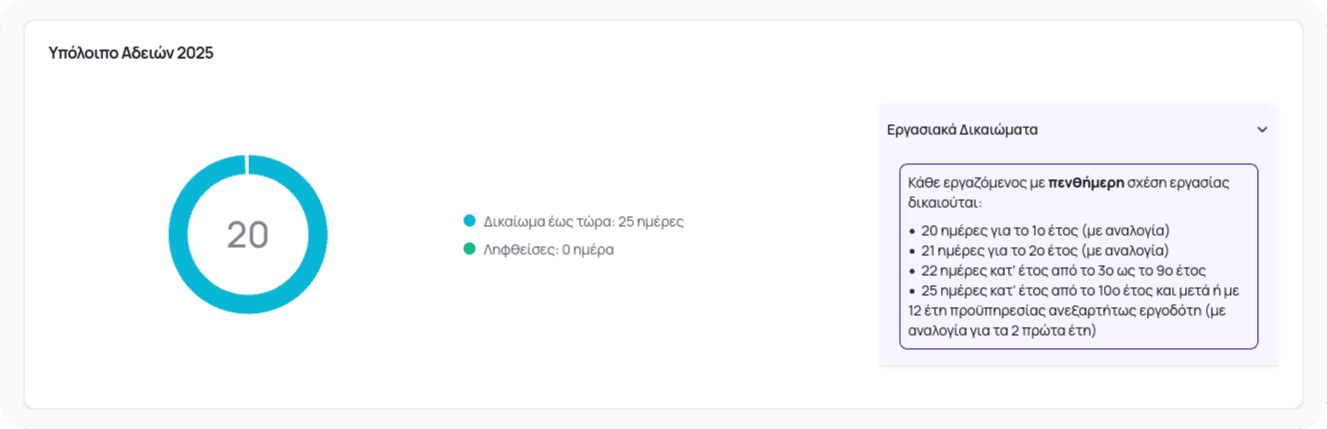Click the 'Κάθε εργαζόμενος με' intro text
This screenshot has width=1327, height=429.
(976, 183)
